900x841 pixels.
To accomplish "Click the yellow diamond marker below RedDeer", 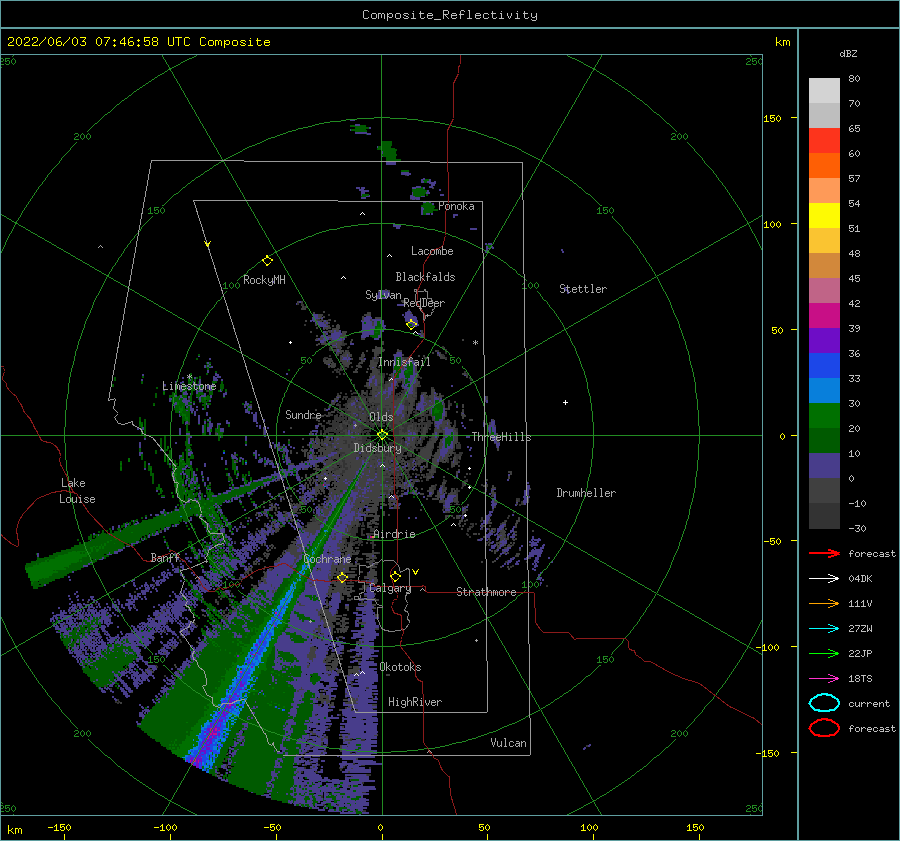I will coord(412,324).
